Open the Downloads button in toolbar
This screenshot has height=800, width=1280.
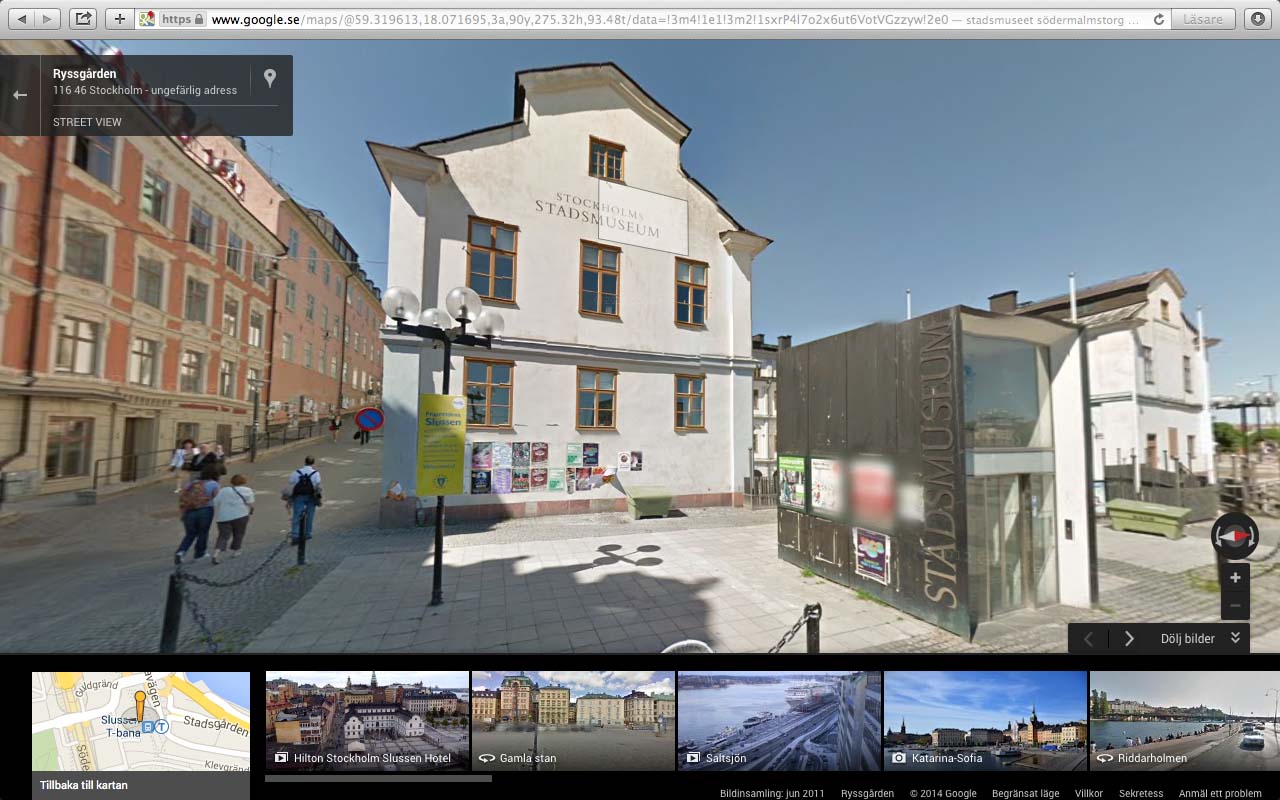point(1258,19)
